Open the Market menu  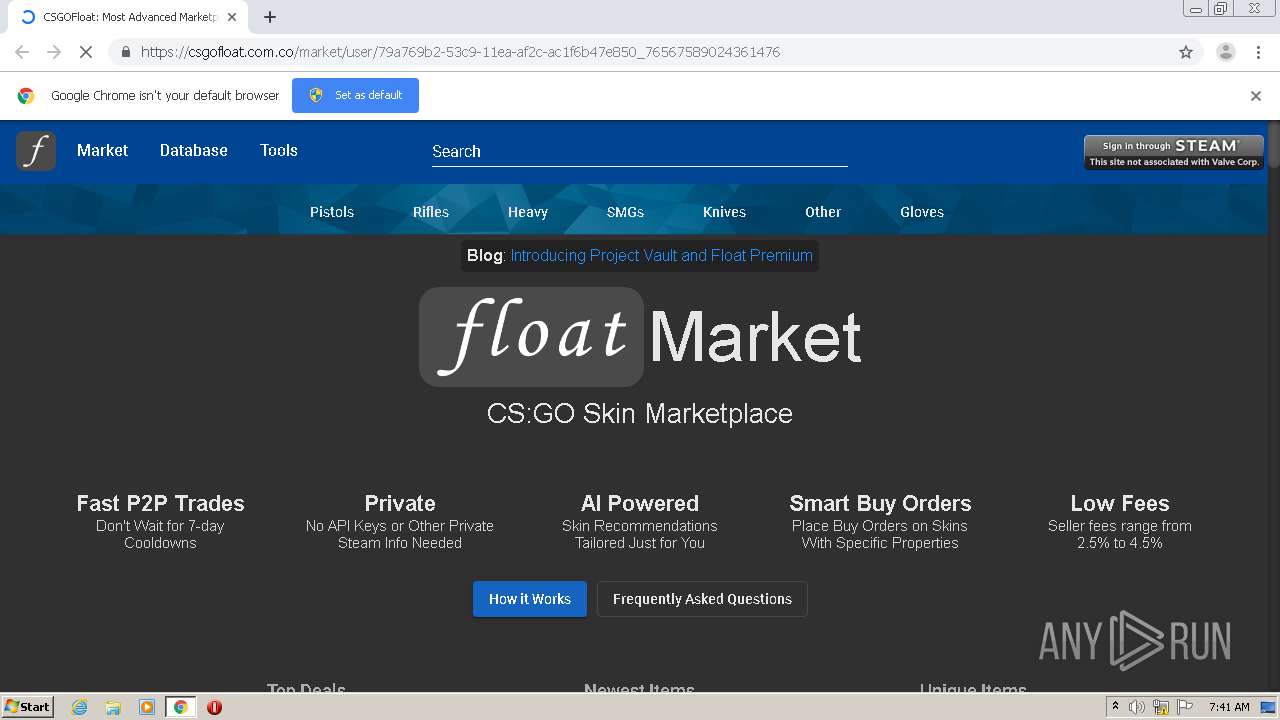click(102, 150)
